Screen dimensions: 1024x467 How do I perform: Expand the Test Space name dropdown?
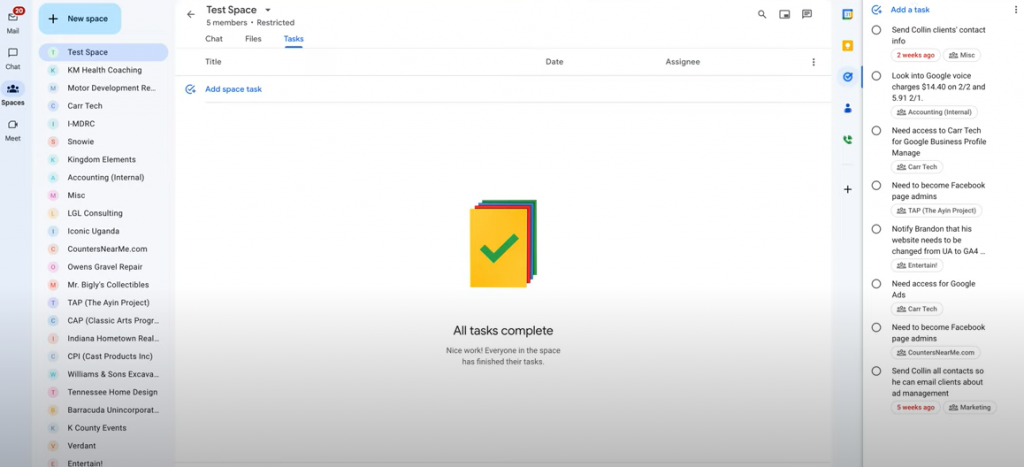(268, 10)
